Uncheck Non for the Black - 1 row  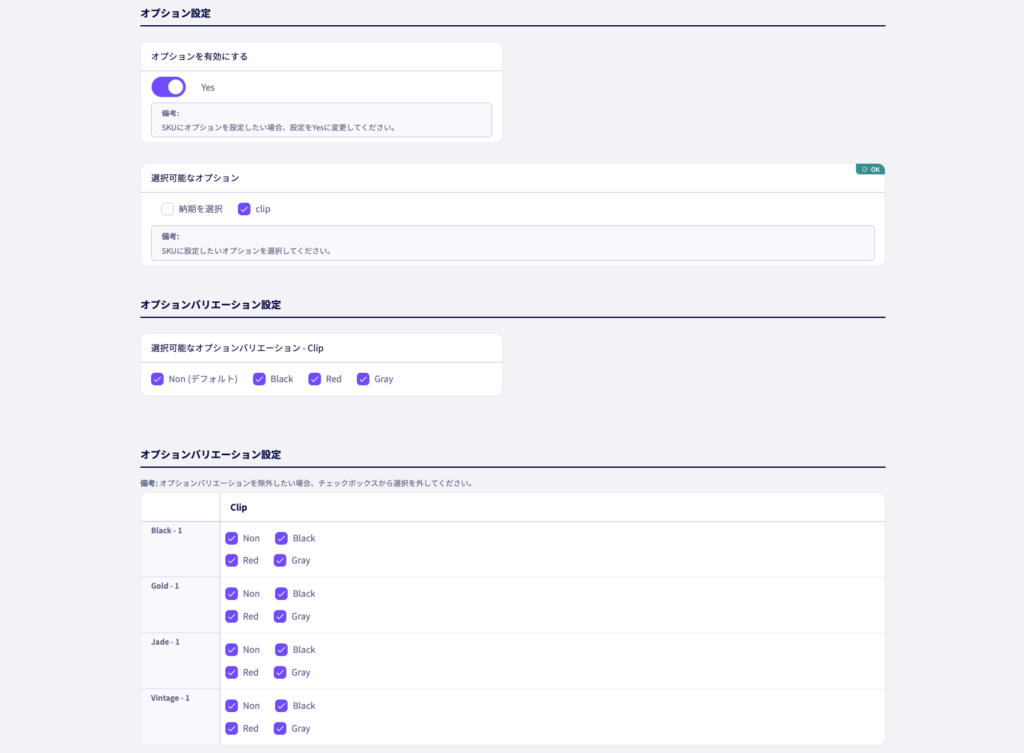pyautogui.click(x=232, y=538)
